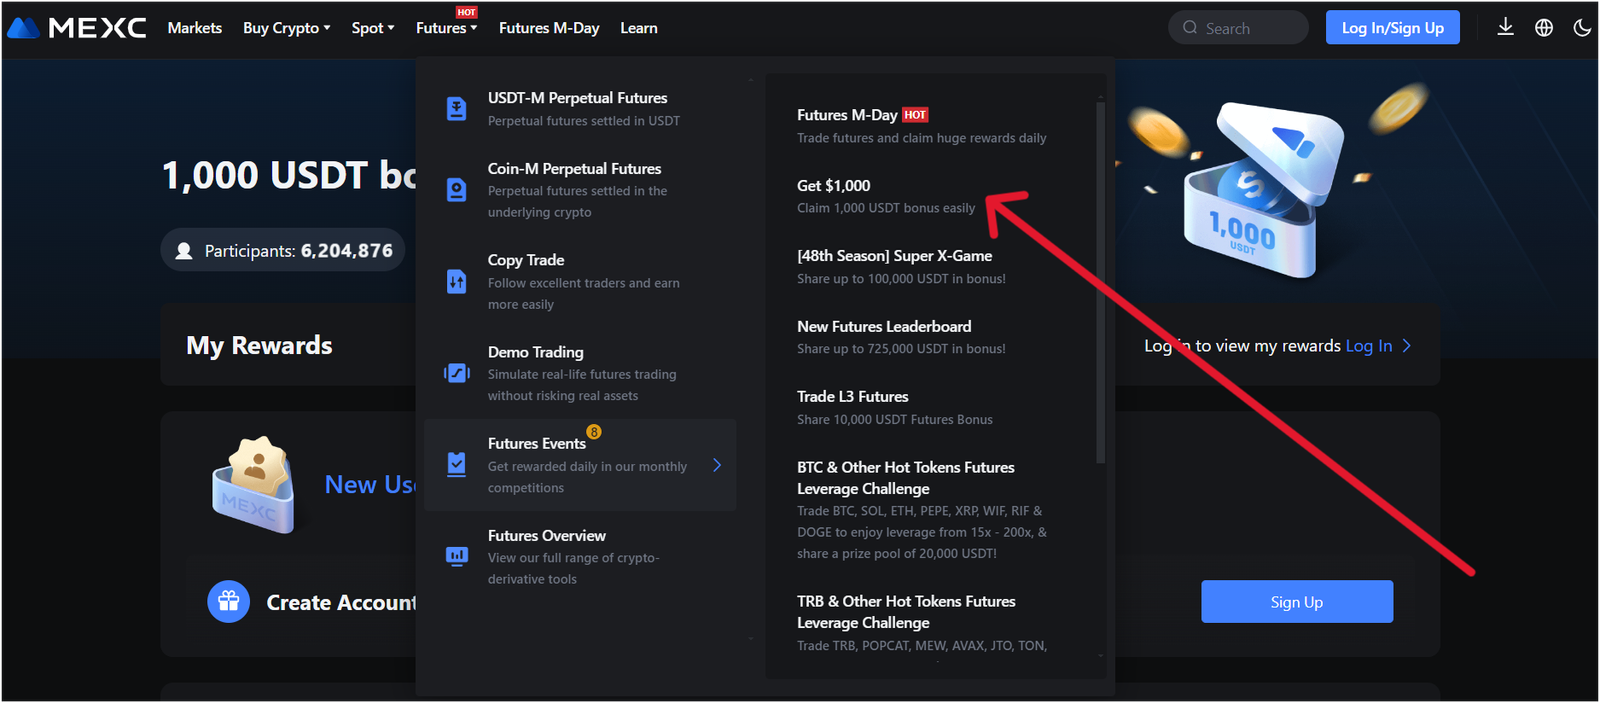
Task: Click the Demo Trading icon
Action: (x=456, y=373)
